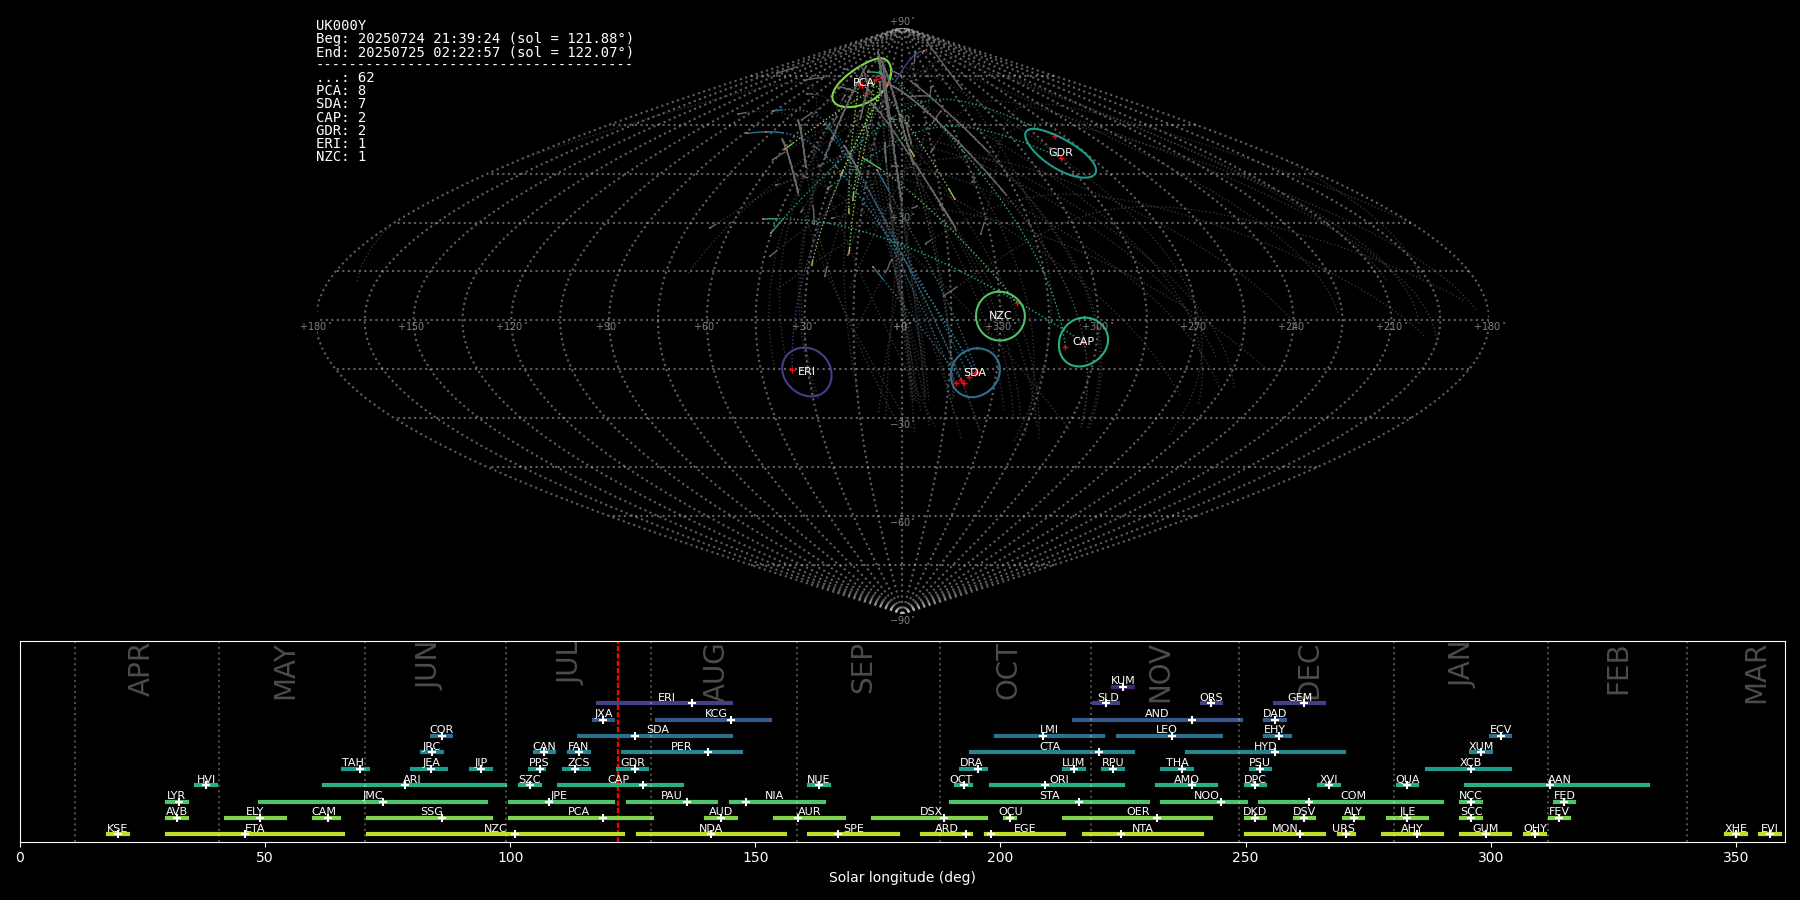Click the STA shower bar in timeline
This screenshot has width=1800, height=900.
(x=1049, y=801)
